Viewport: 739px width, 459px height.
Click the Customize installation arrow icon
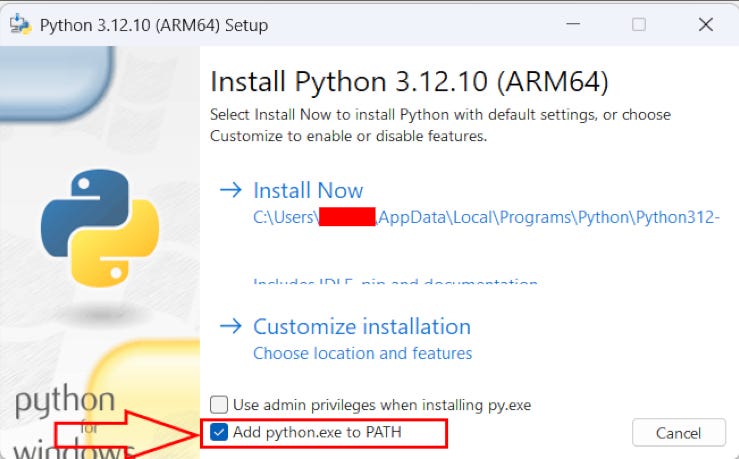[231, 326]
